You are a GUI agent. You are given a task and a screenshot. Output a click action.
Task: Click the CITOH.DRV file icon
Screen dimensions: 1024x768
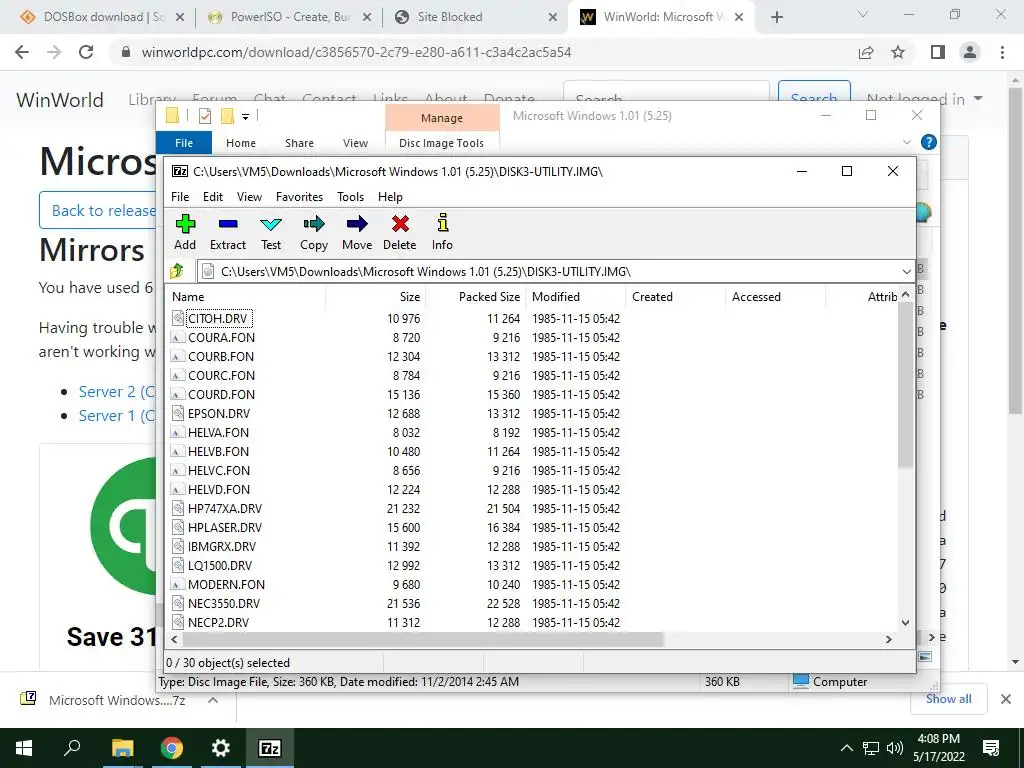tap(178, 318)
